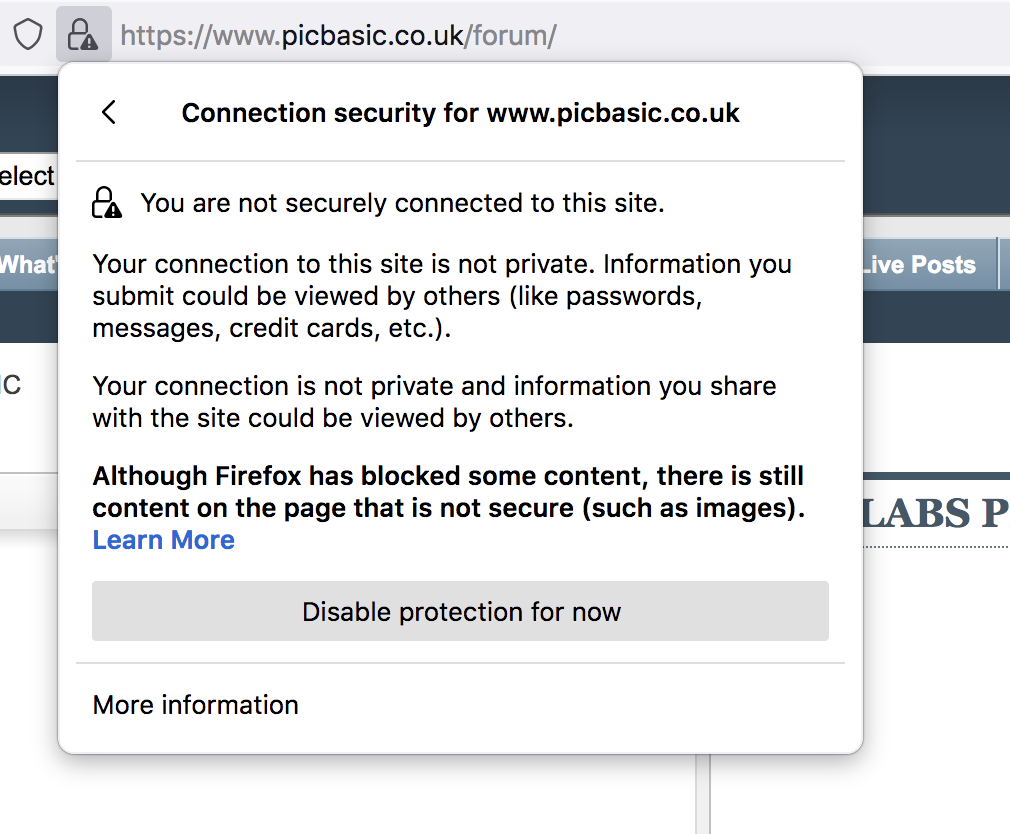1010x834 pixels.
Task: Click the bold blocked-content warning text
Action: click(448, 492)
